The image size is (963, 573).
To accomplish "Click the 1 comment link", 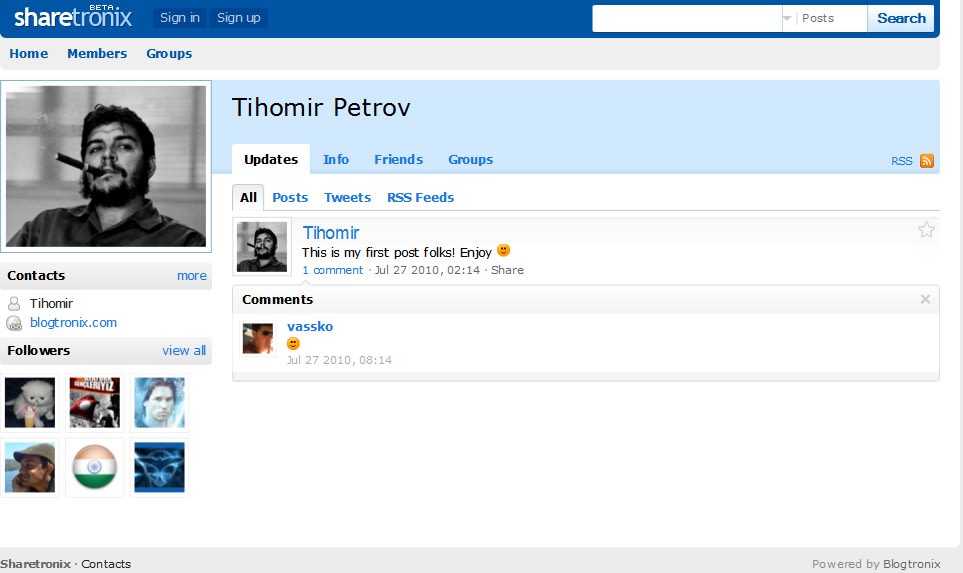I will click(333, 270).
